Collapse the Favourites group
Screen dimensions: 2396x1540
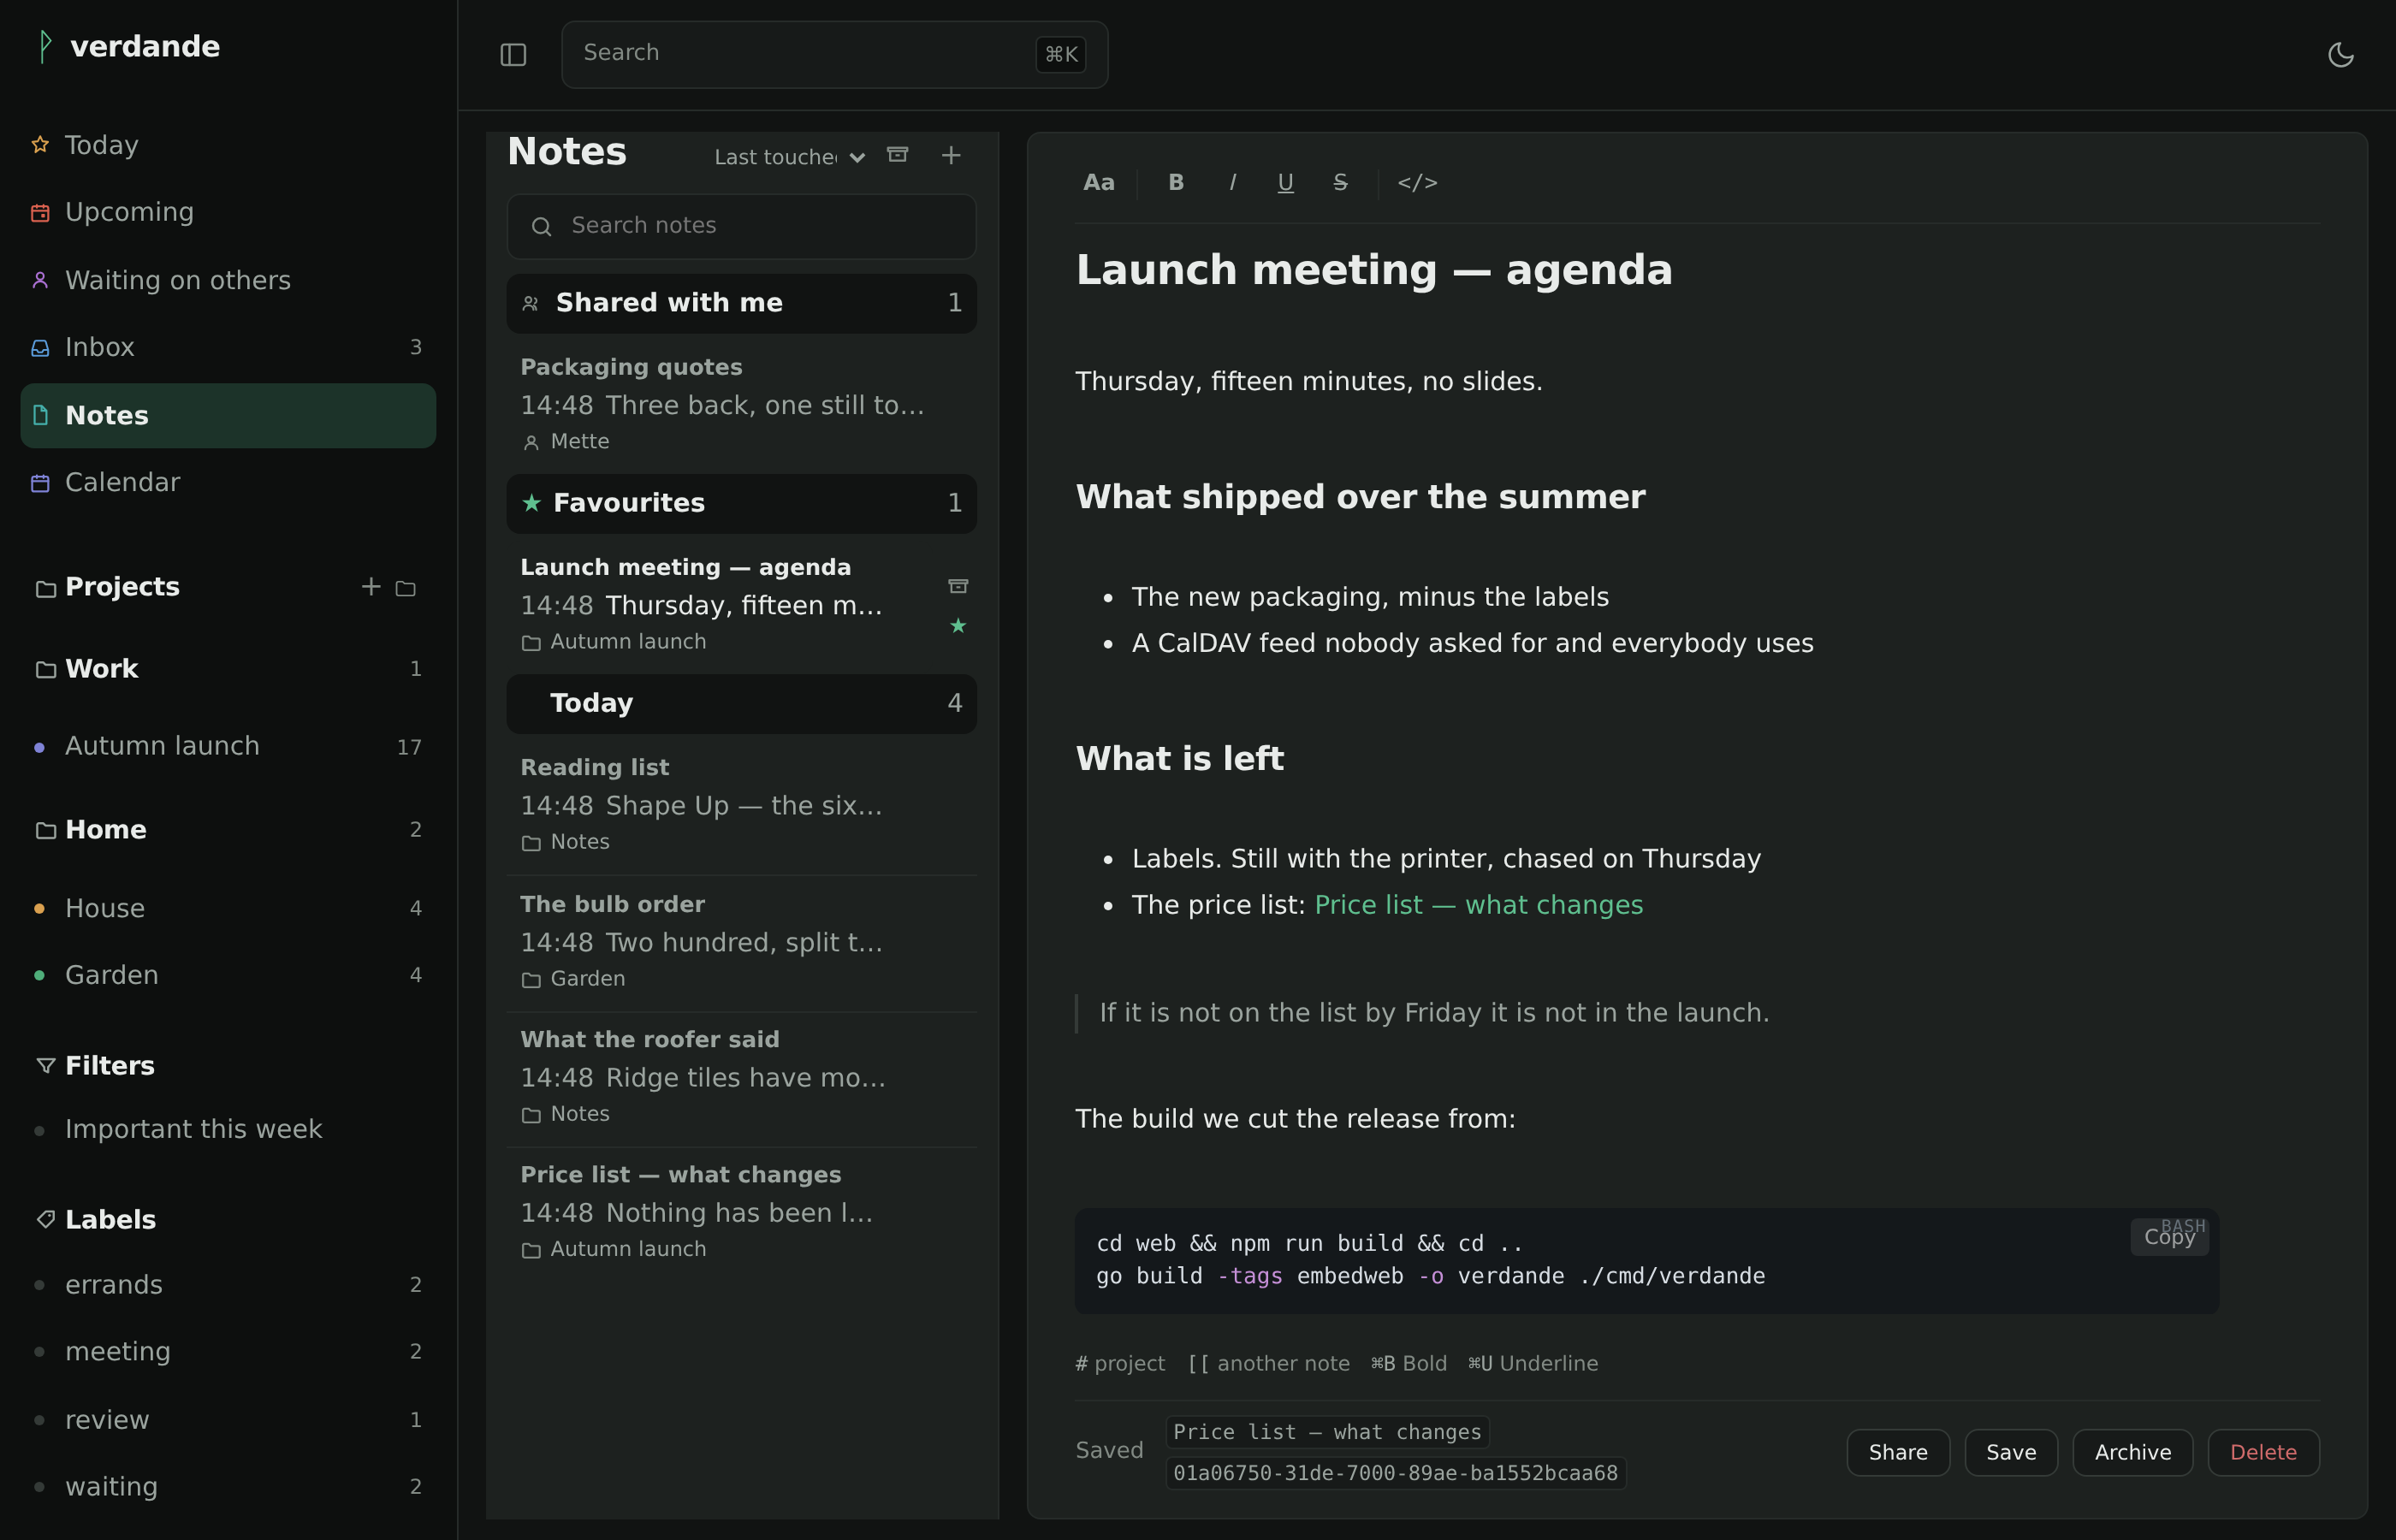coord(741,503)
